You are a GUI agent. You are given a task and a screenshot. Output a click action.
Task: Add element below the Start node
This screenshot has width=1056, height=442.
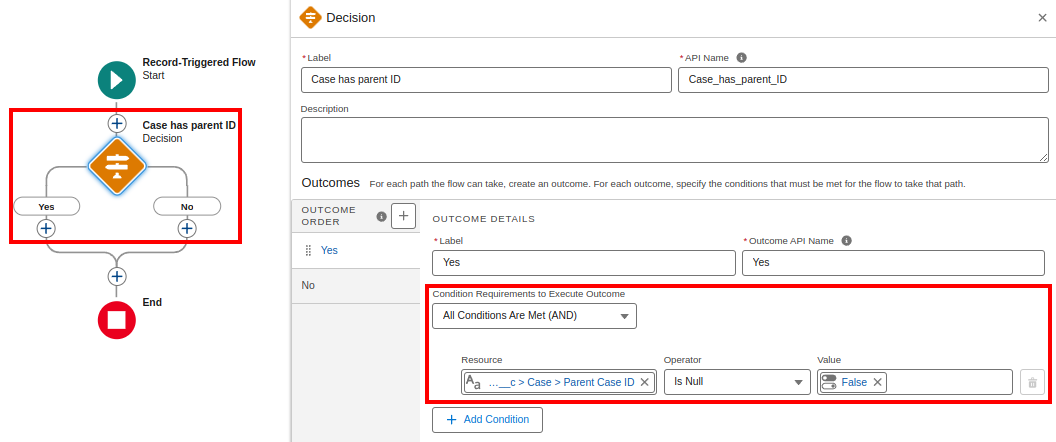tap(117, 123)
